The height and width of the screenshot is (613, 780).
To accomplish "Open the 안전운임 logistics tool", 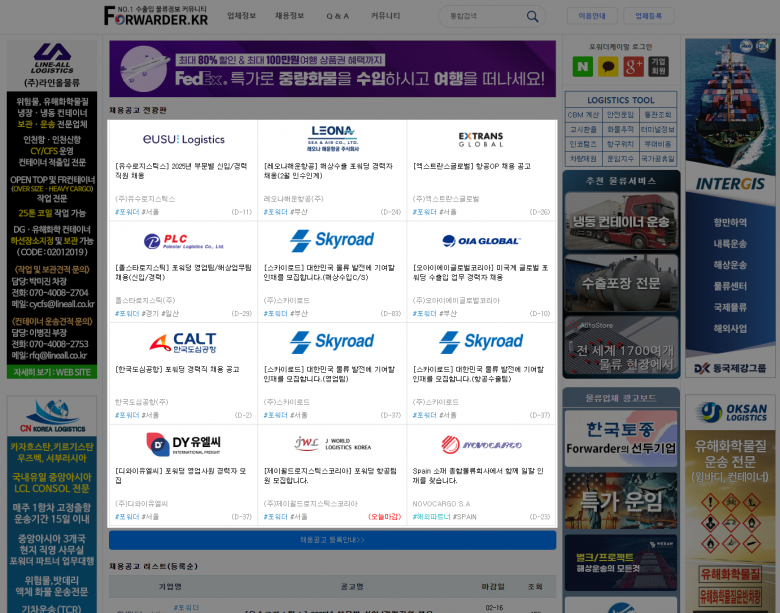I will click(620, 114).
